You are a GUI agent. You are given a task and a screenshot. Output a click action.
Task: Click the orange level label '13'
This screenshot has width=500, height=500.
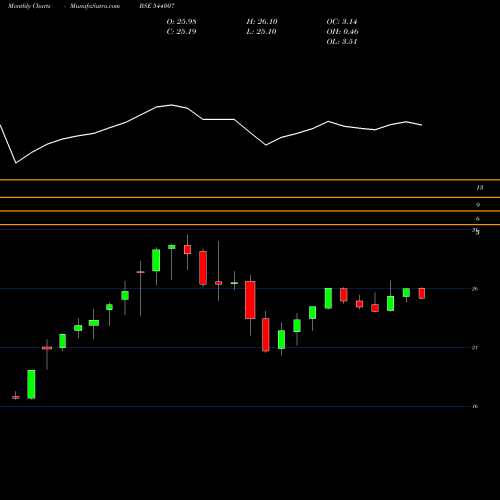tap(479, 188)
